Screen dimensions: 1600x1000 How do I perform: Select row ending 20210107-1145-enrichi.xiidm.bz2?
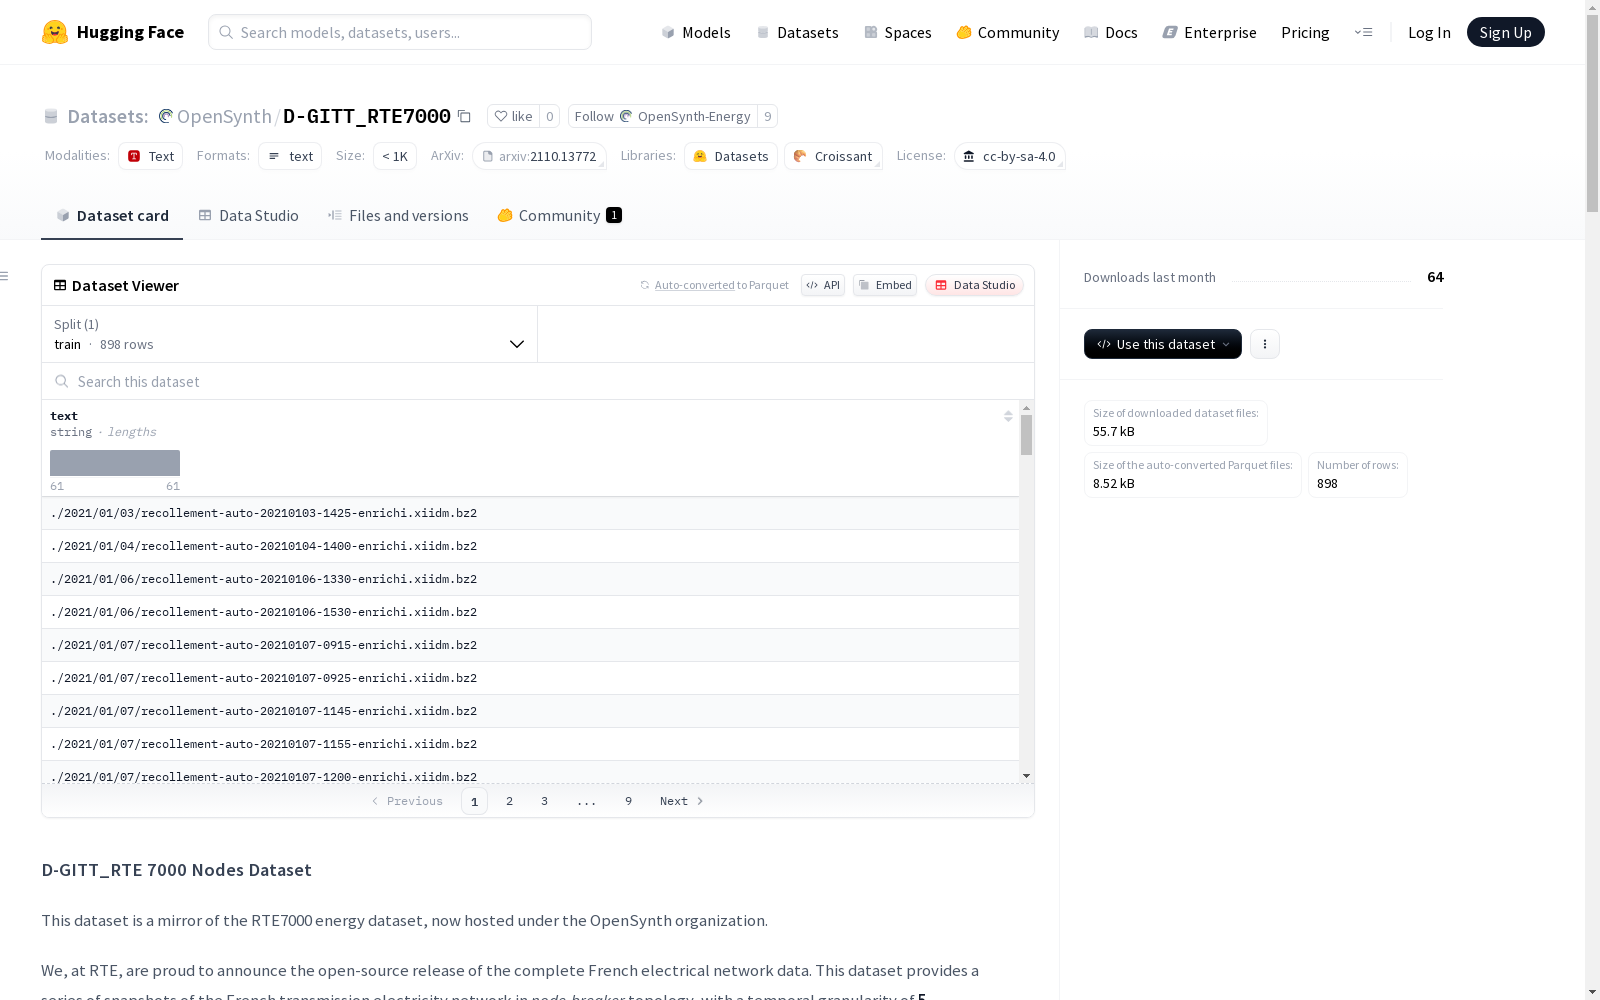[530, 711]
